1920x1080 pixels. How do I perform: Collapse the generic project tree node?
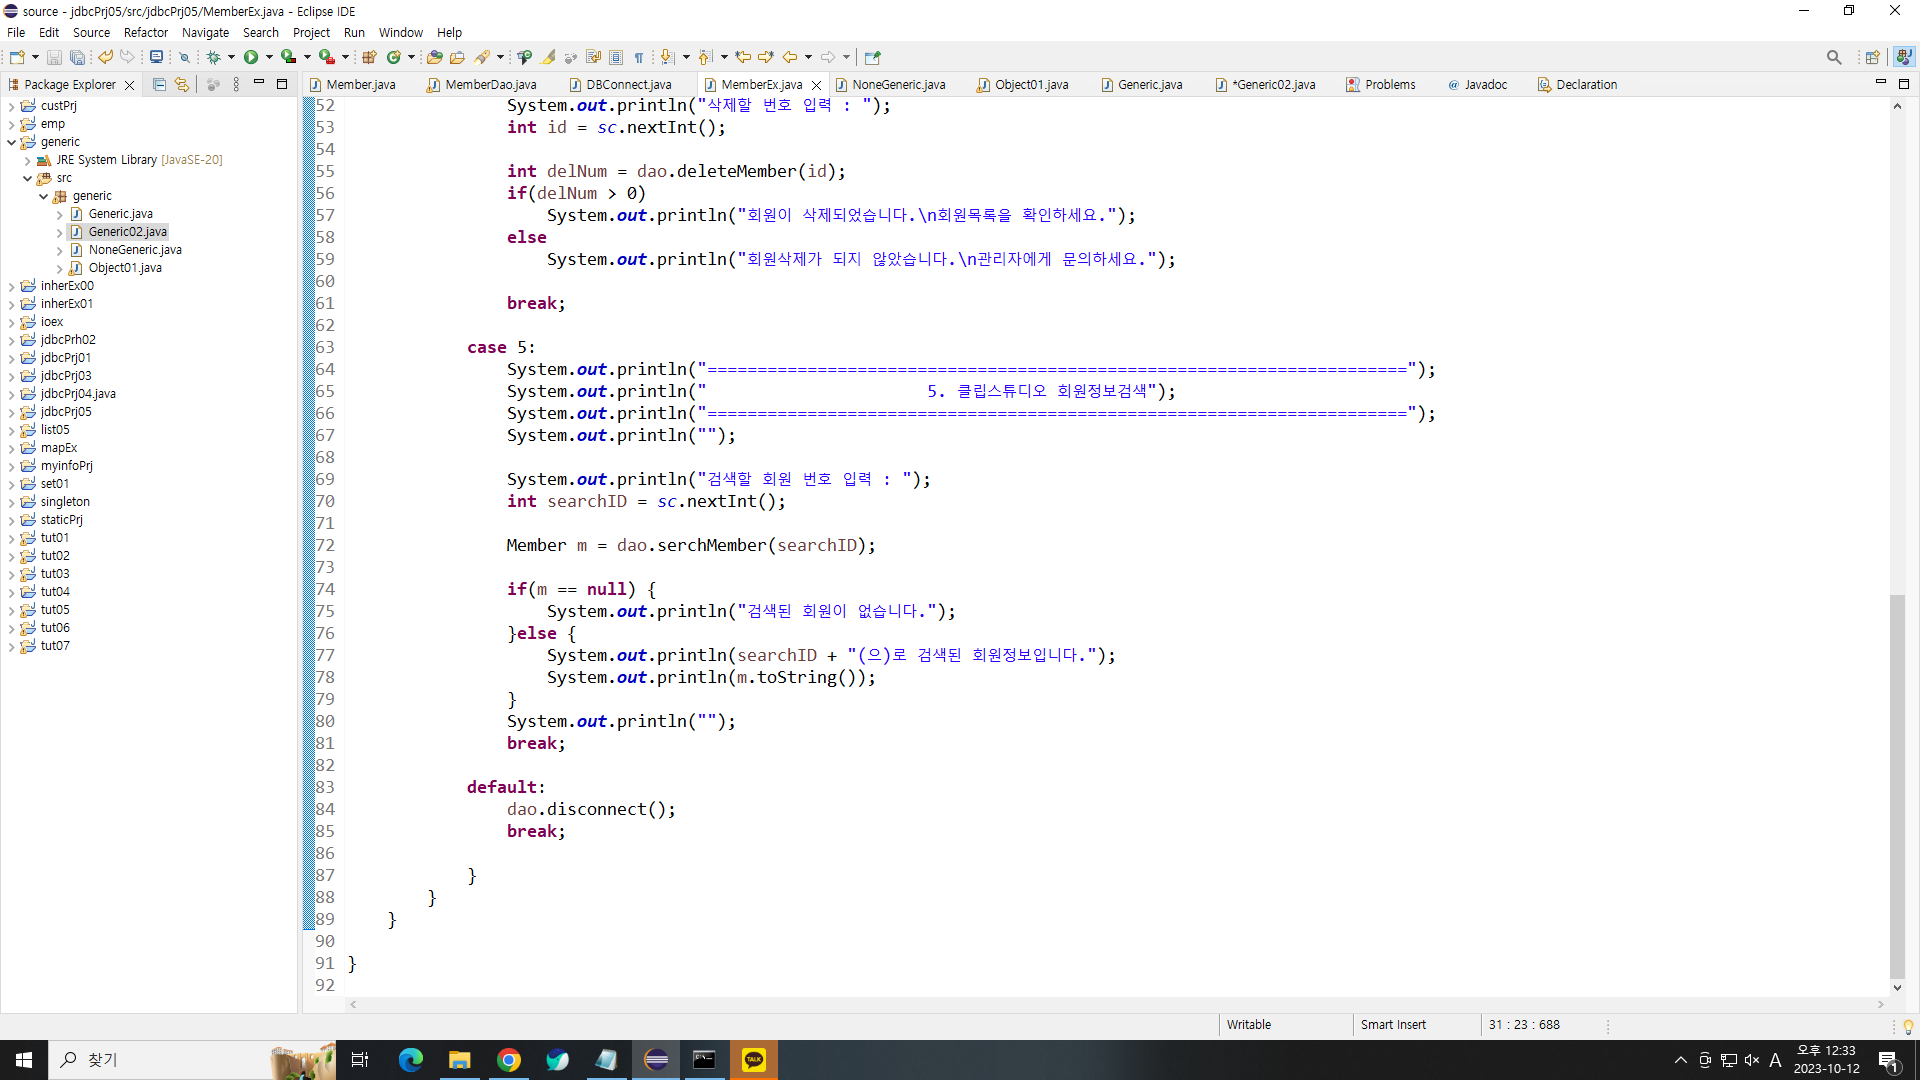coord(12,142)
